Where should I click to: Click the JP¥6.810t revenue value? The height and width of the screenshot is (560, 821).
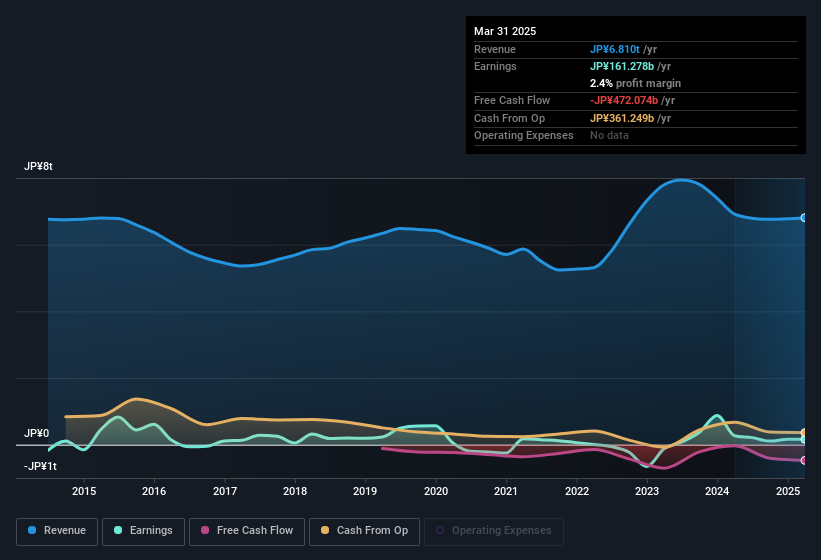[615, 49]
